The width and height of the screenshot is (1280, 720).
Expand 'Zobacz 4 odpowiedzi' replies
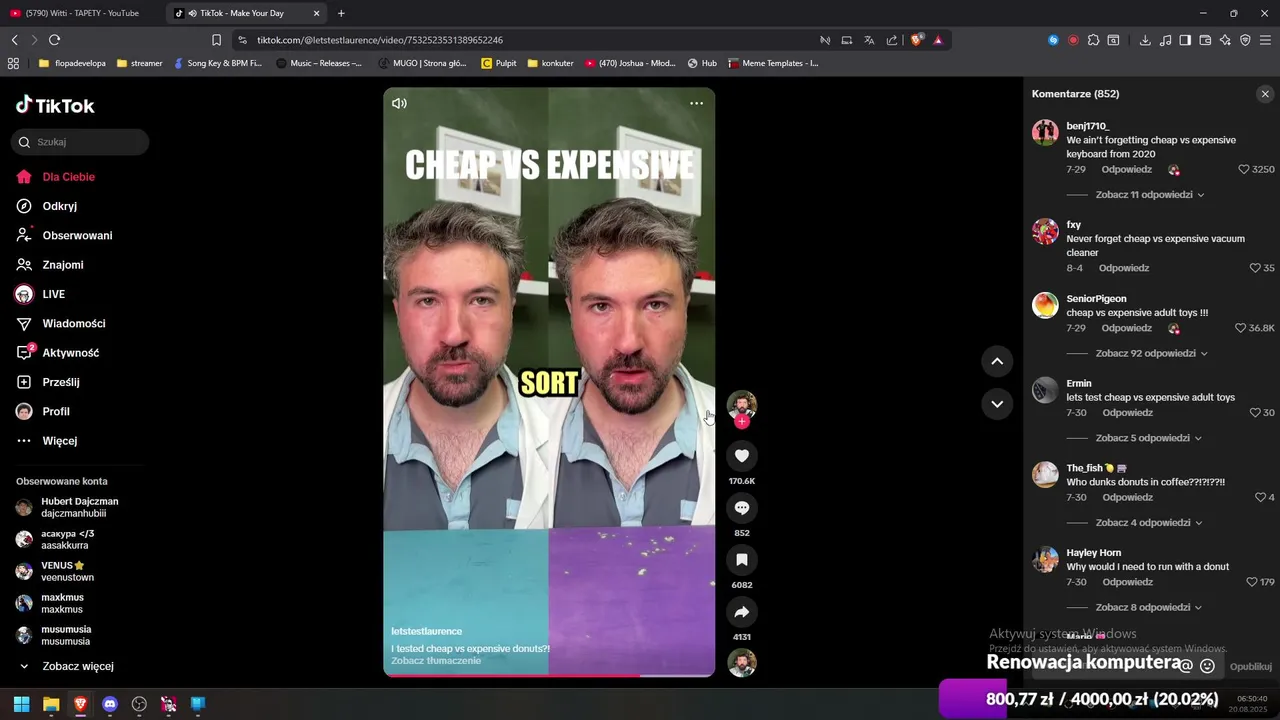(x=1148, y=523)
